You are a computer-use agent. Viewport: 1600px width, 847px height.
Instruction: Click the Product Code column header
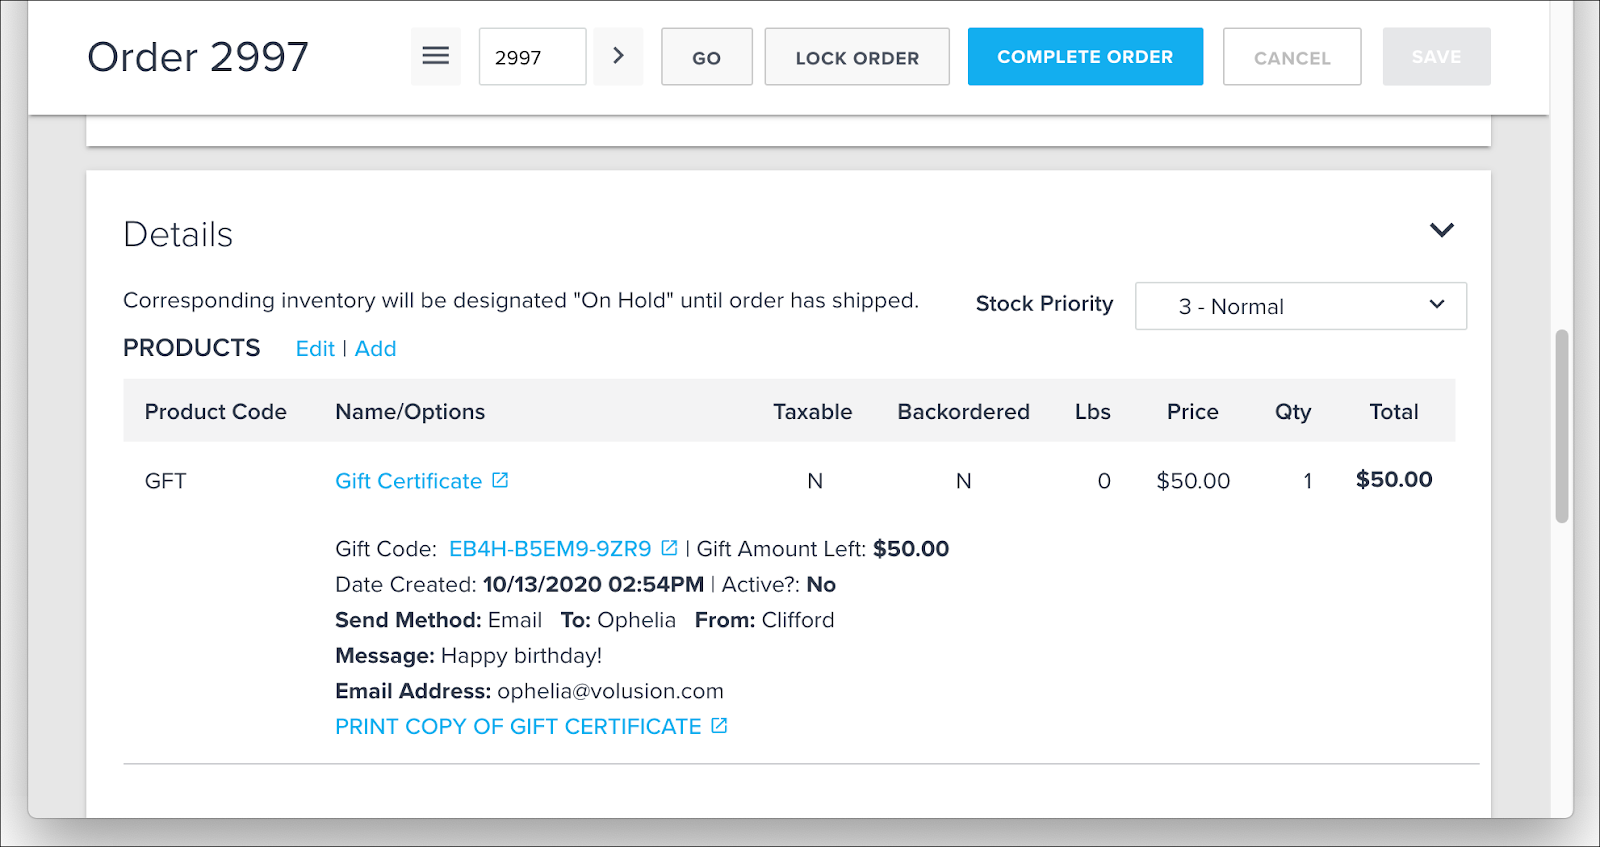(x=215, y=412)
